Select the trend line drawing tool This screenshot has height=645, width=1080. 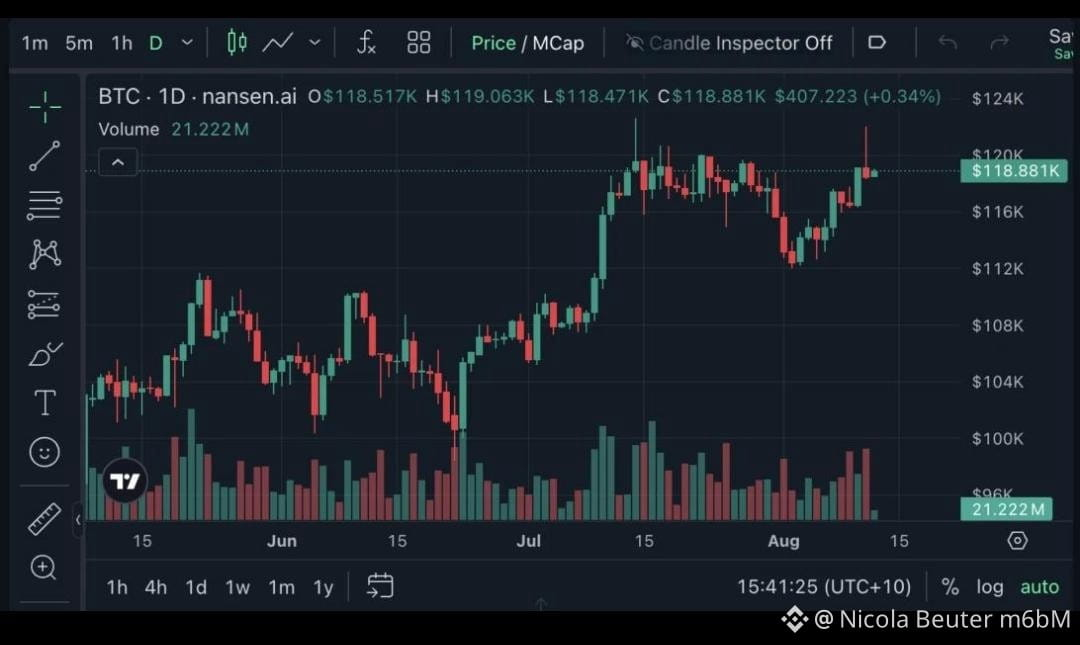pos(45,156)
